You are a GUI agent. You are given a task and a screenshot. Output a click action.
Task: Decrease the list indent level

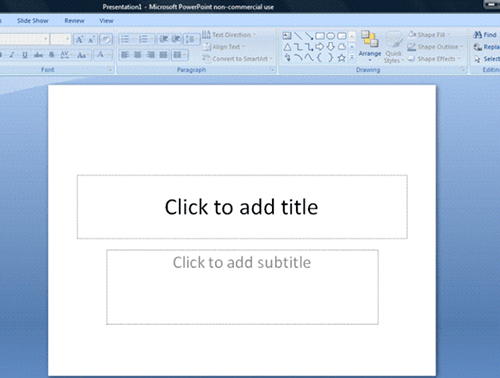tap(163, 39)
